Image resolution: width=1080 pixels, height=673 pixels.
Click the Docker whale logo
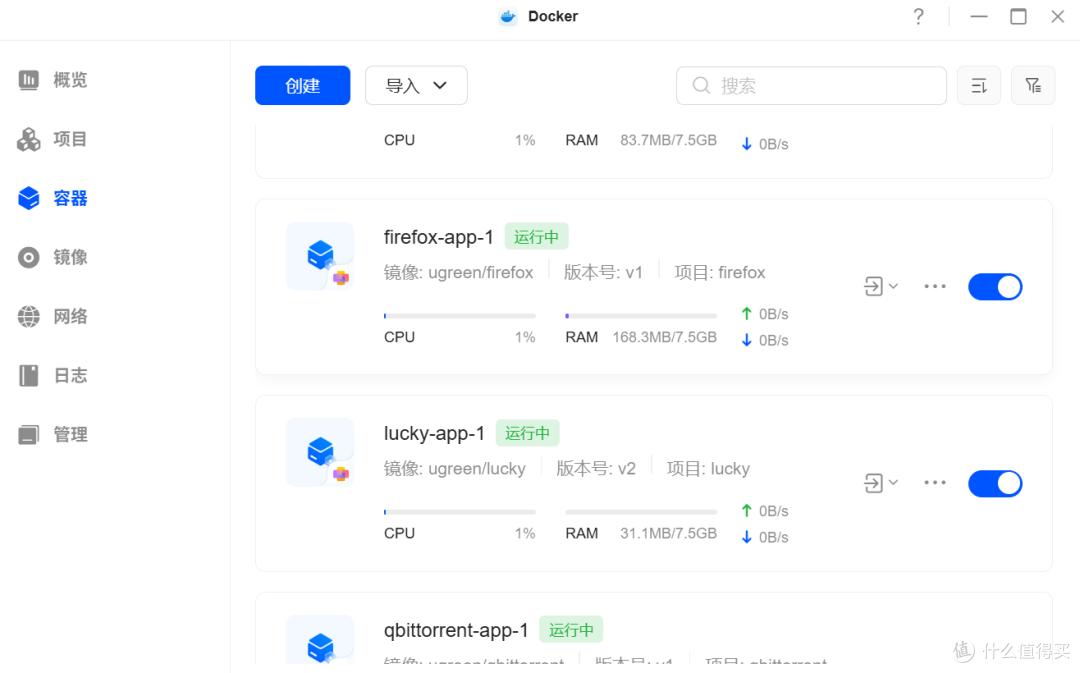[x=508, y=17]
